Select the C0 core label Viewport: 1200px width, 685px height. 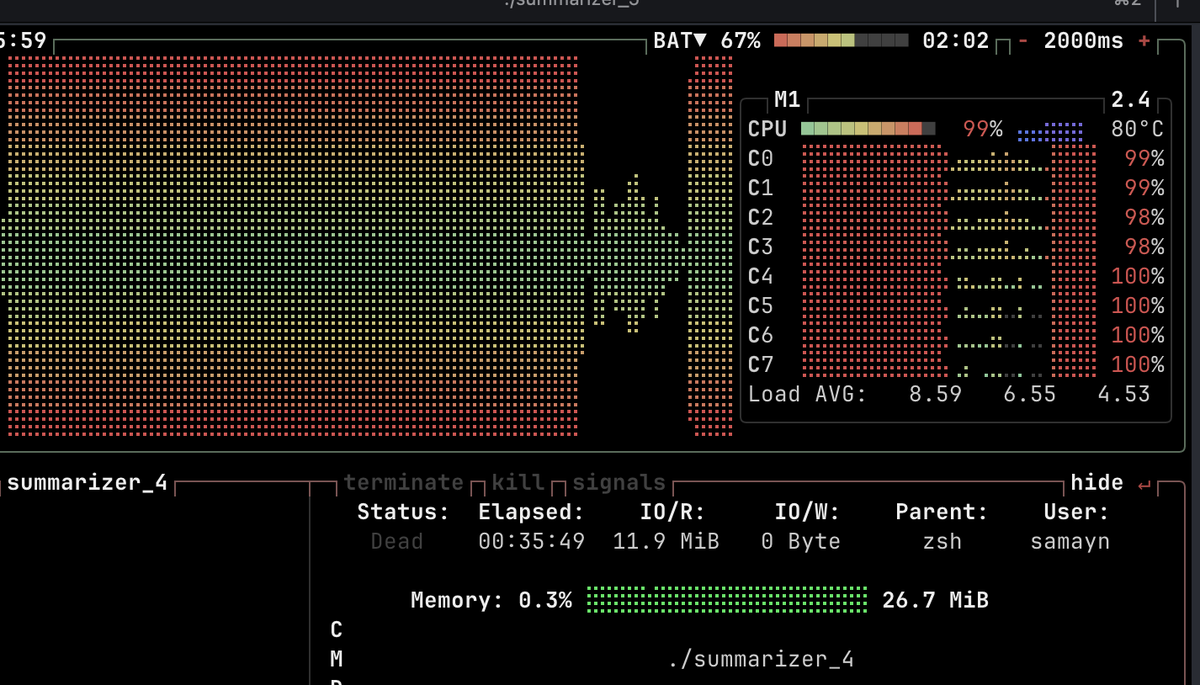(760, 158)
